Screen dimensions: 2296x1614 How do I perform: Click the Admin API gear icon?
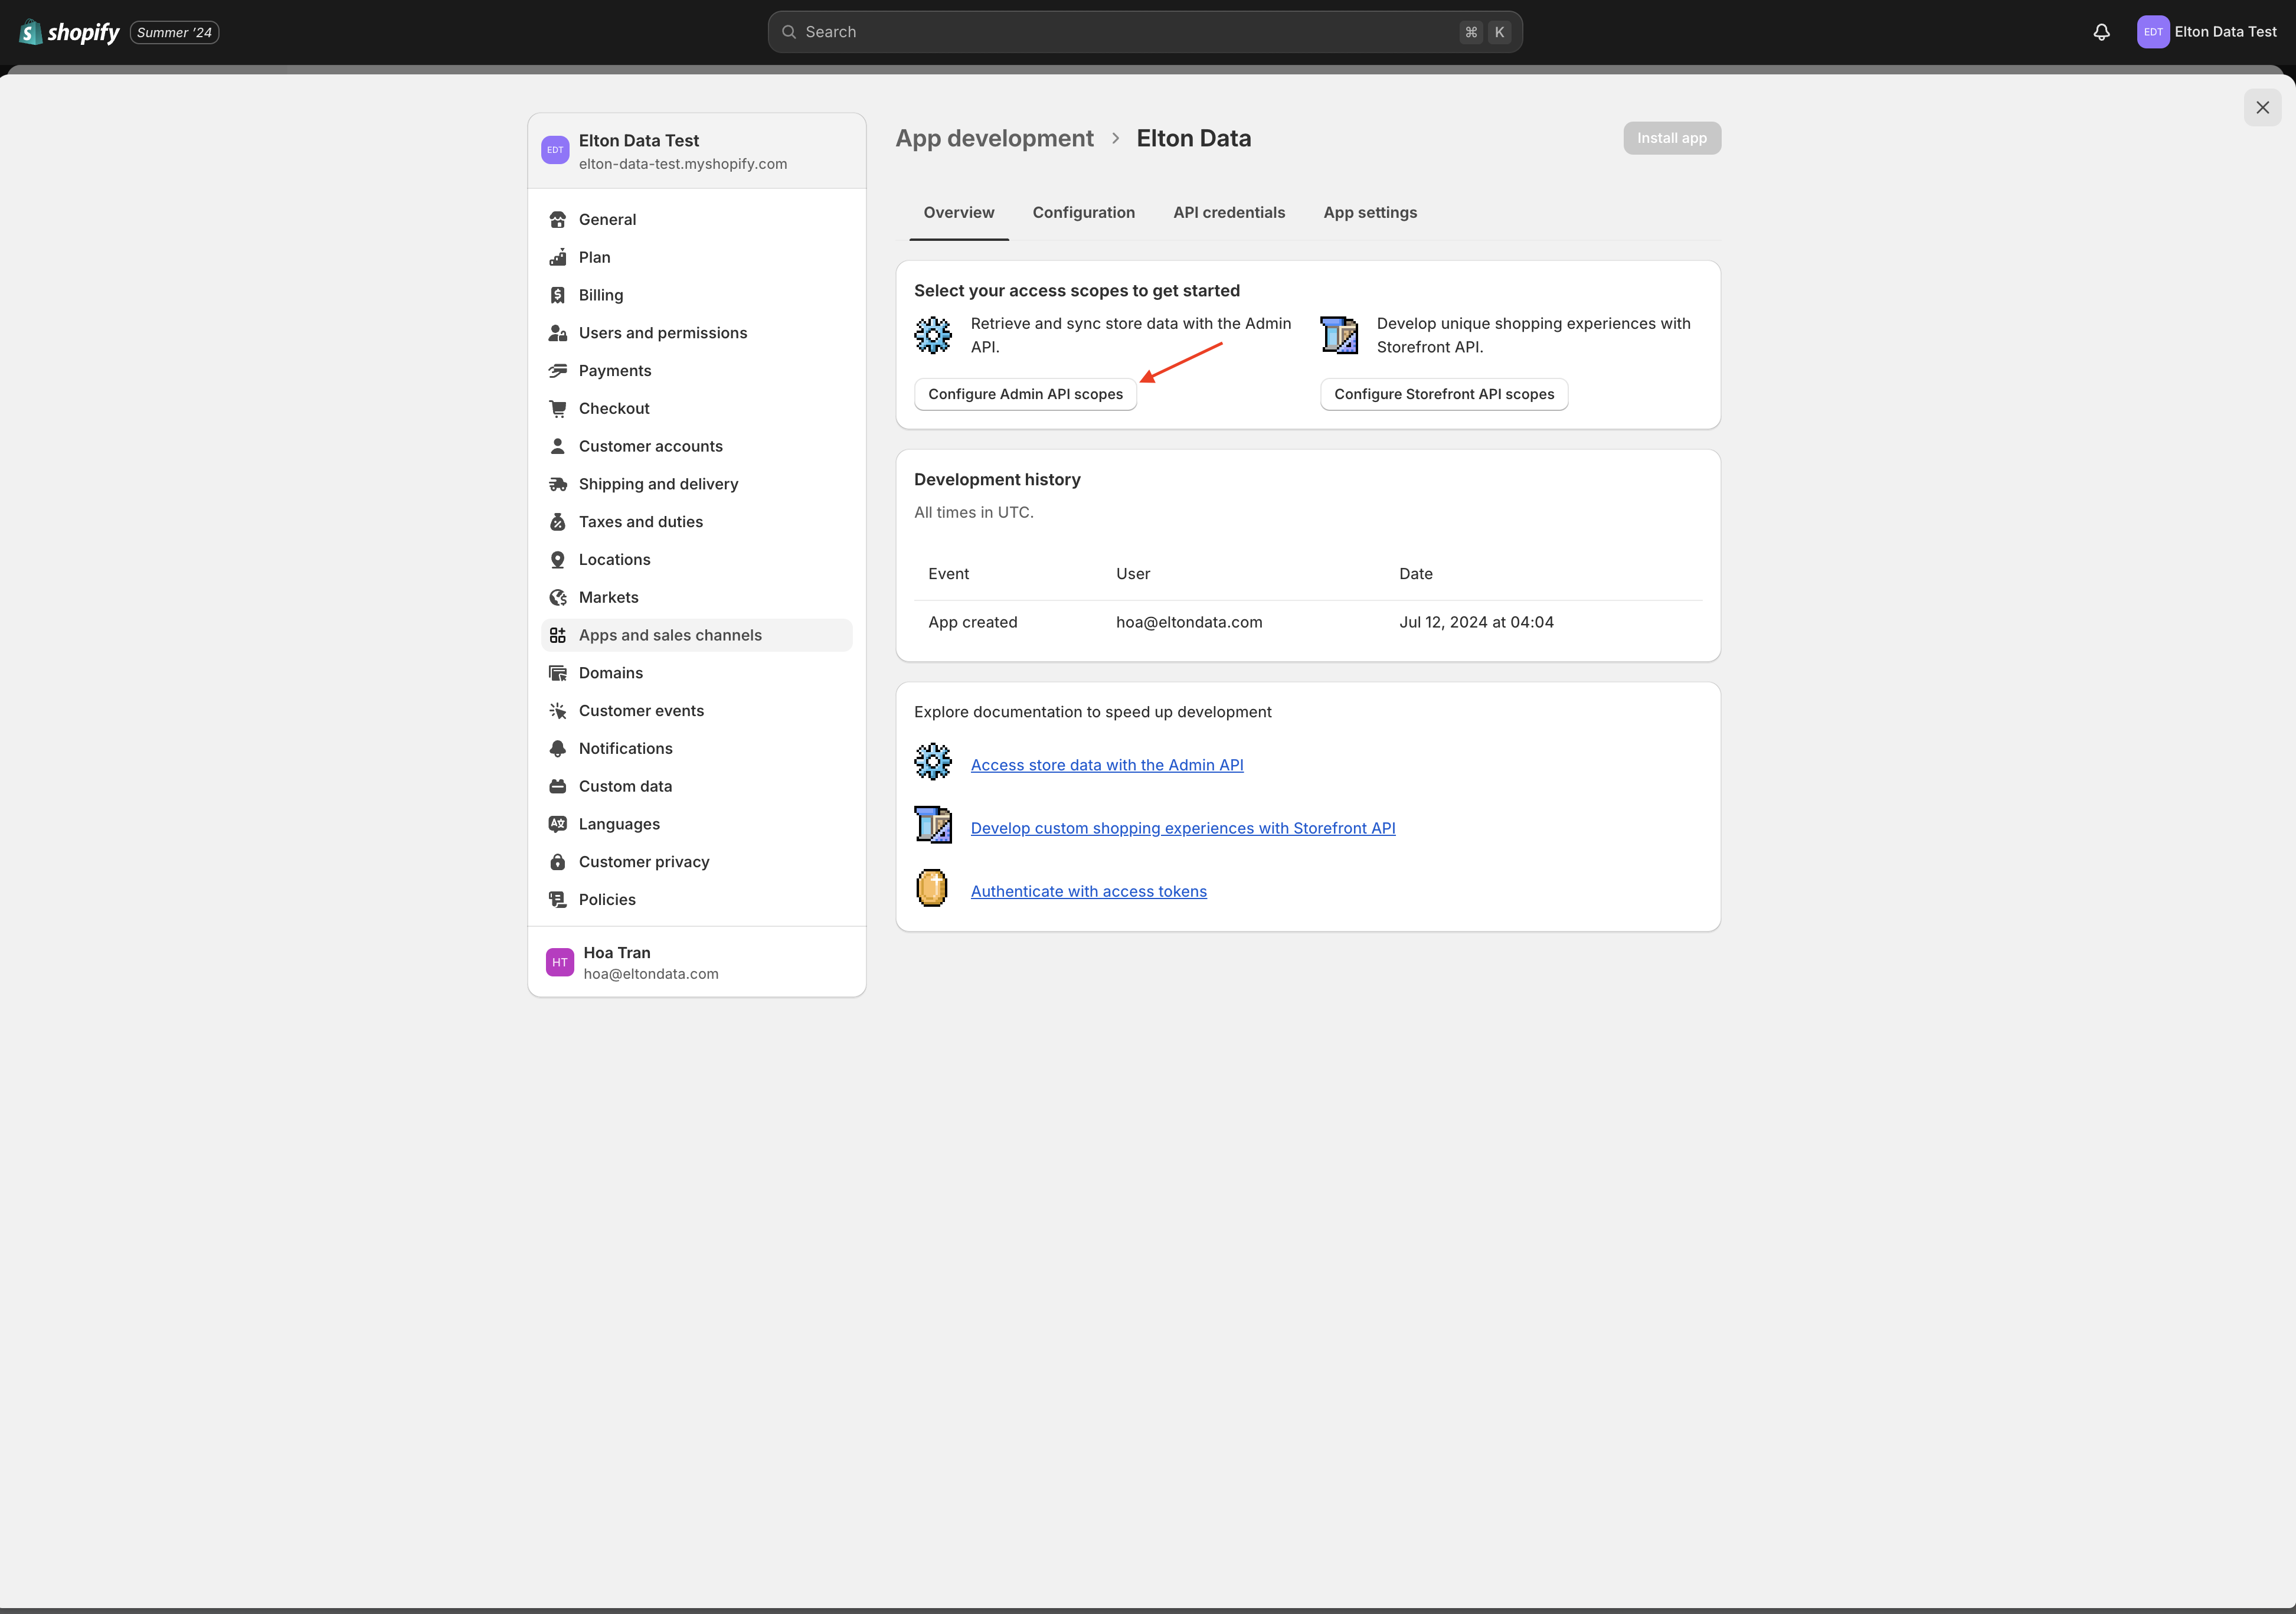932,334
